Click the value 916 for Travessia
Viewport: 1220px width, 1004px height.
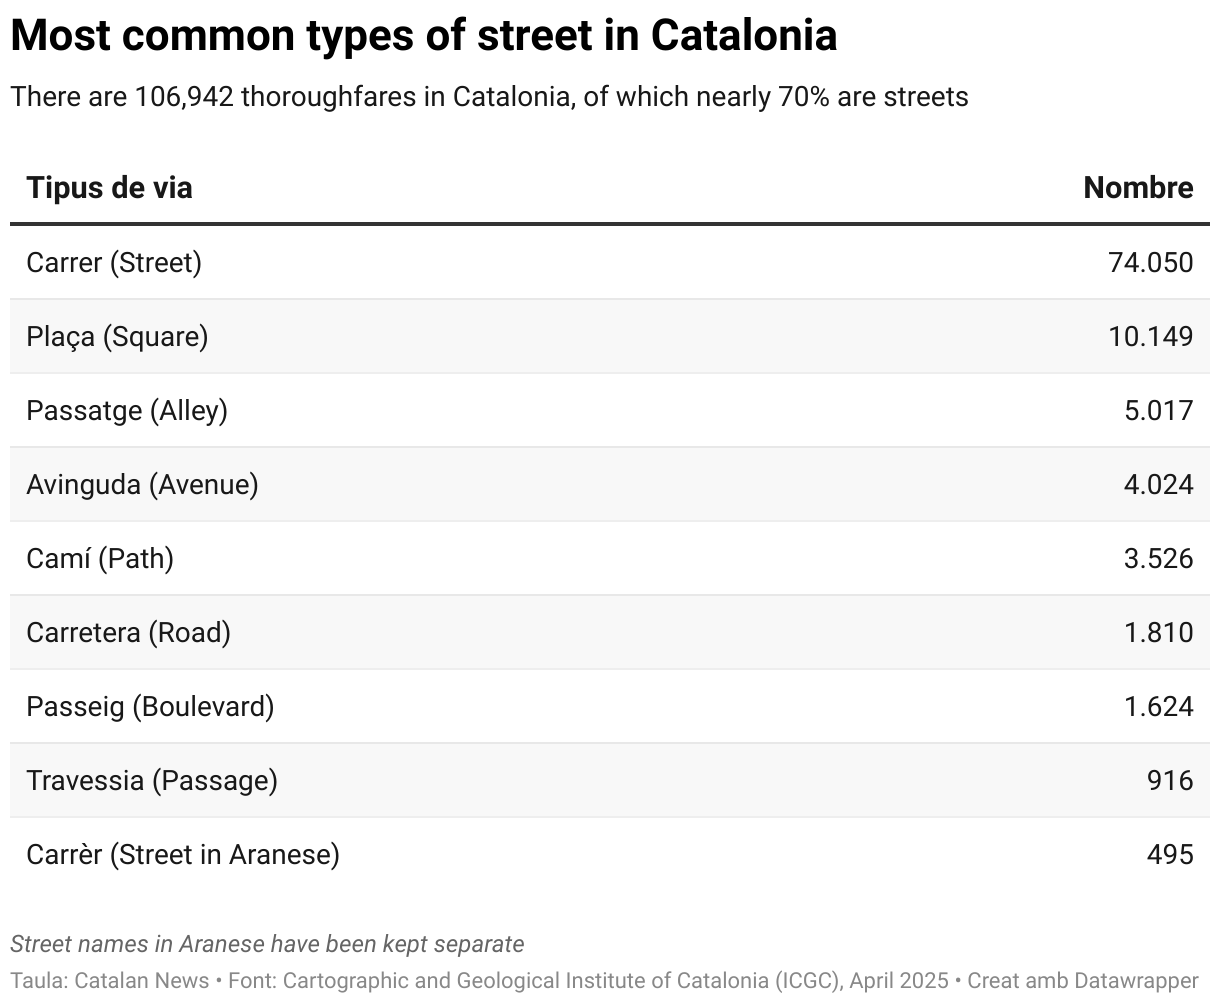[x=1170, y=780]
